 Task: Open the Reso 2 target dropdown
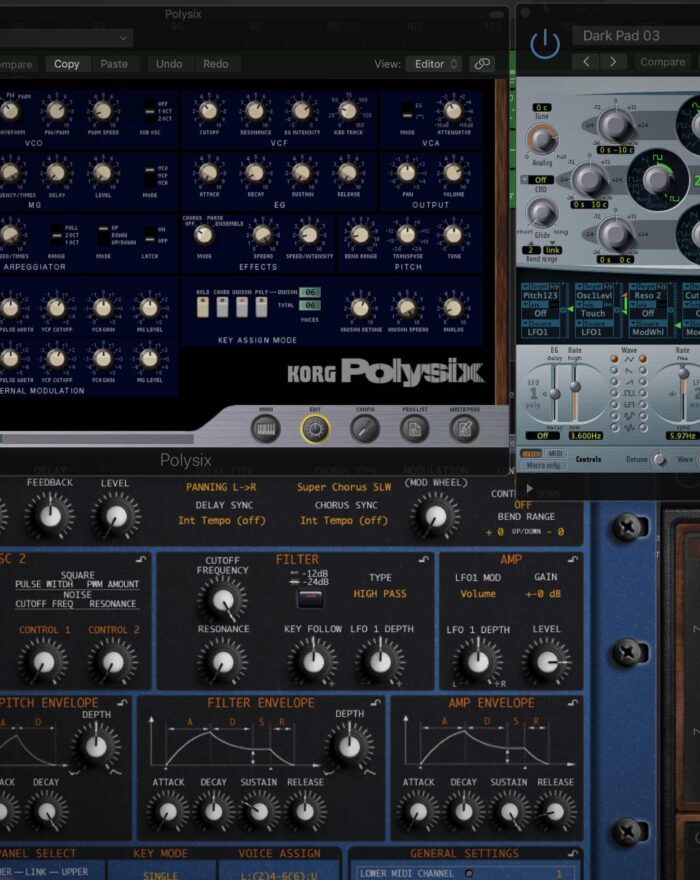pyautogui.click(x=647, y=295)
